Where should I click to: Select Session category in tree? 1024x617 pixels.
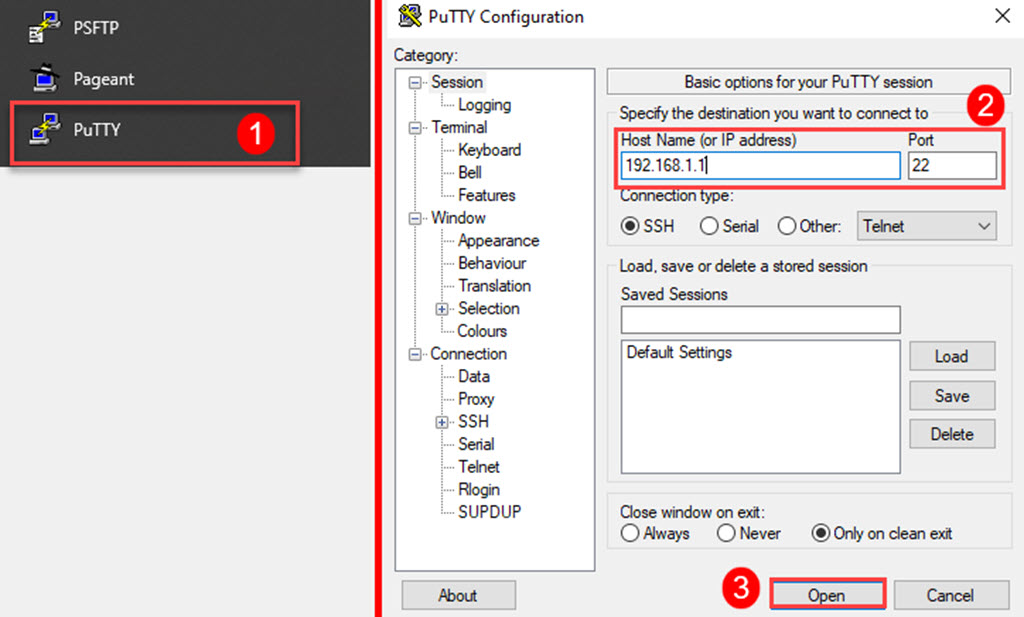pyautogui.click(x=456, y=82)
